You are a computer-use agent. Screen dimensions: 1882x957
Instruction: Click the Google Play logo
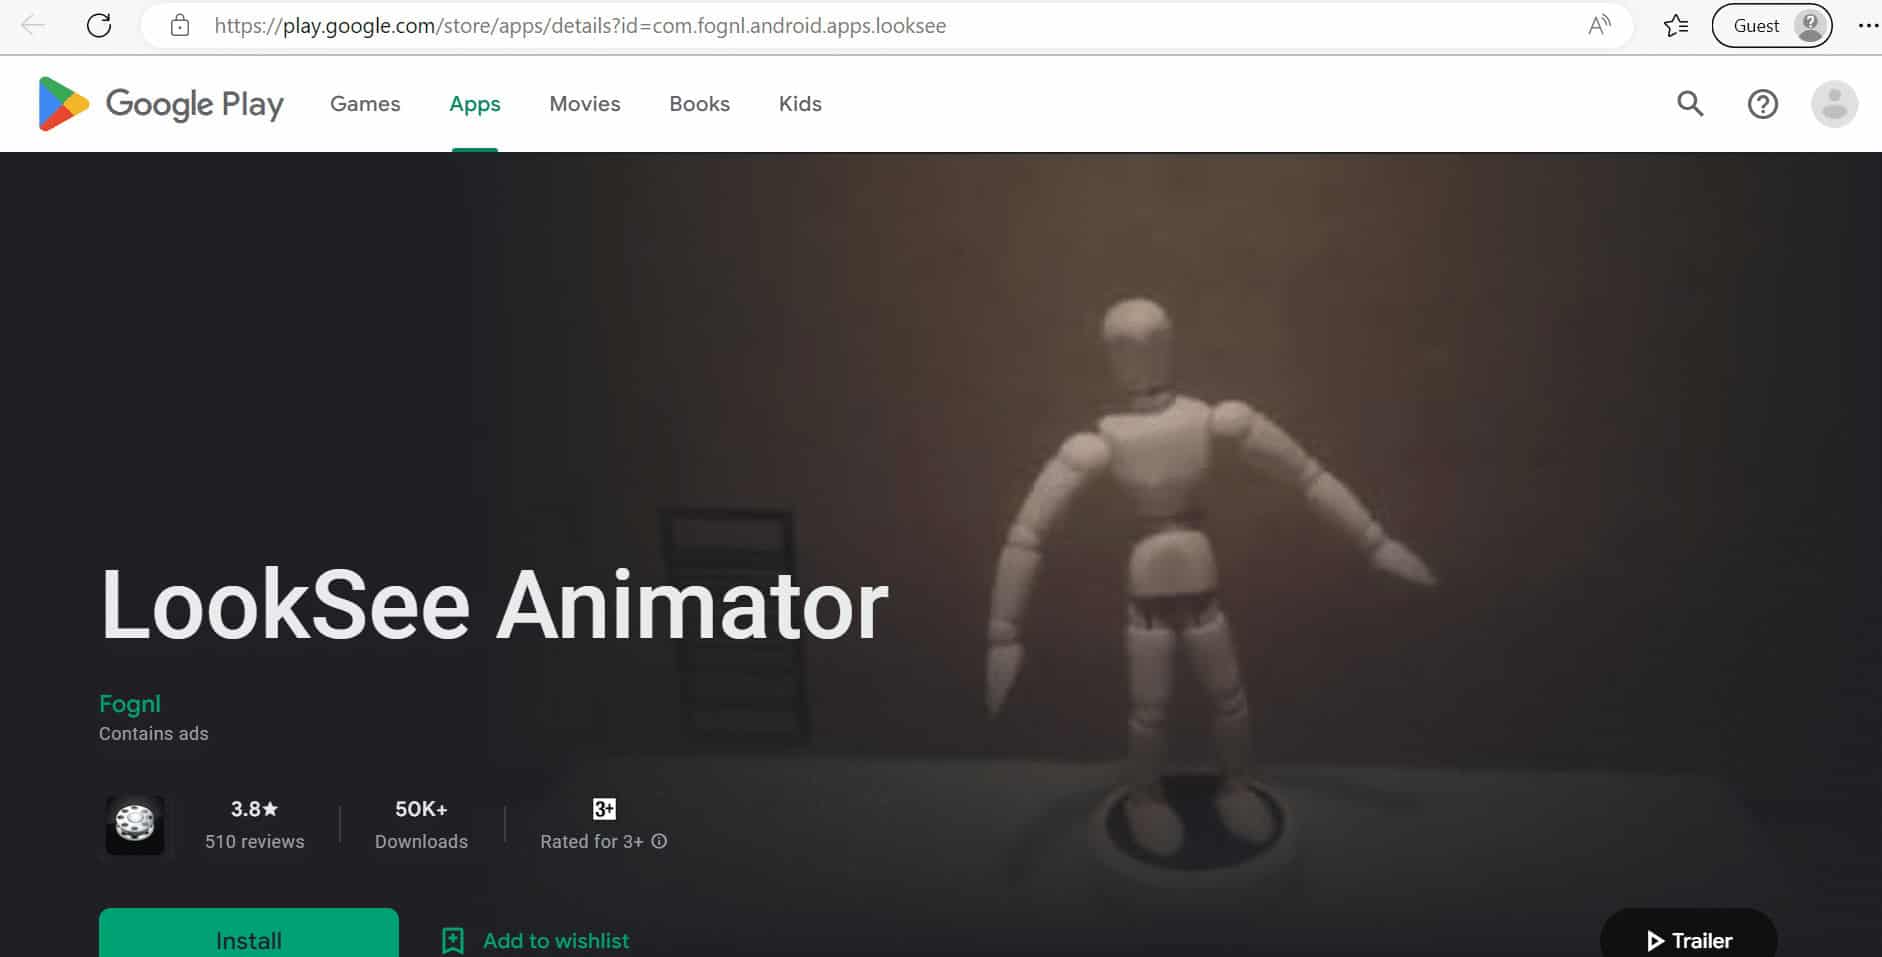click(x=161, y=103)
